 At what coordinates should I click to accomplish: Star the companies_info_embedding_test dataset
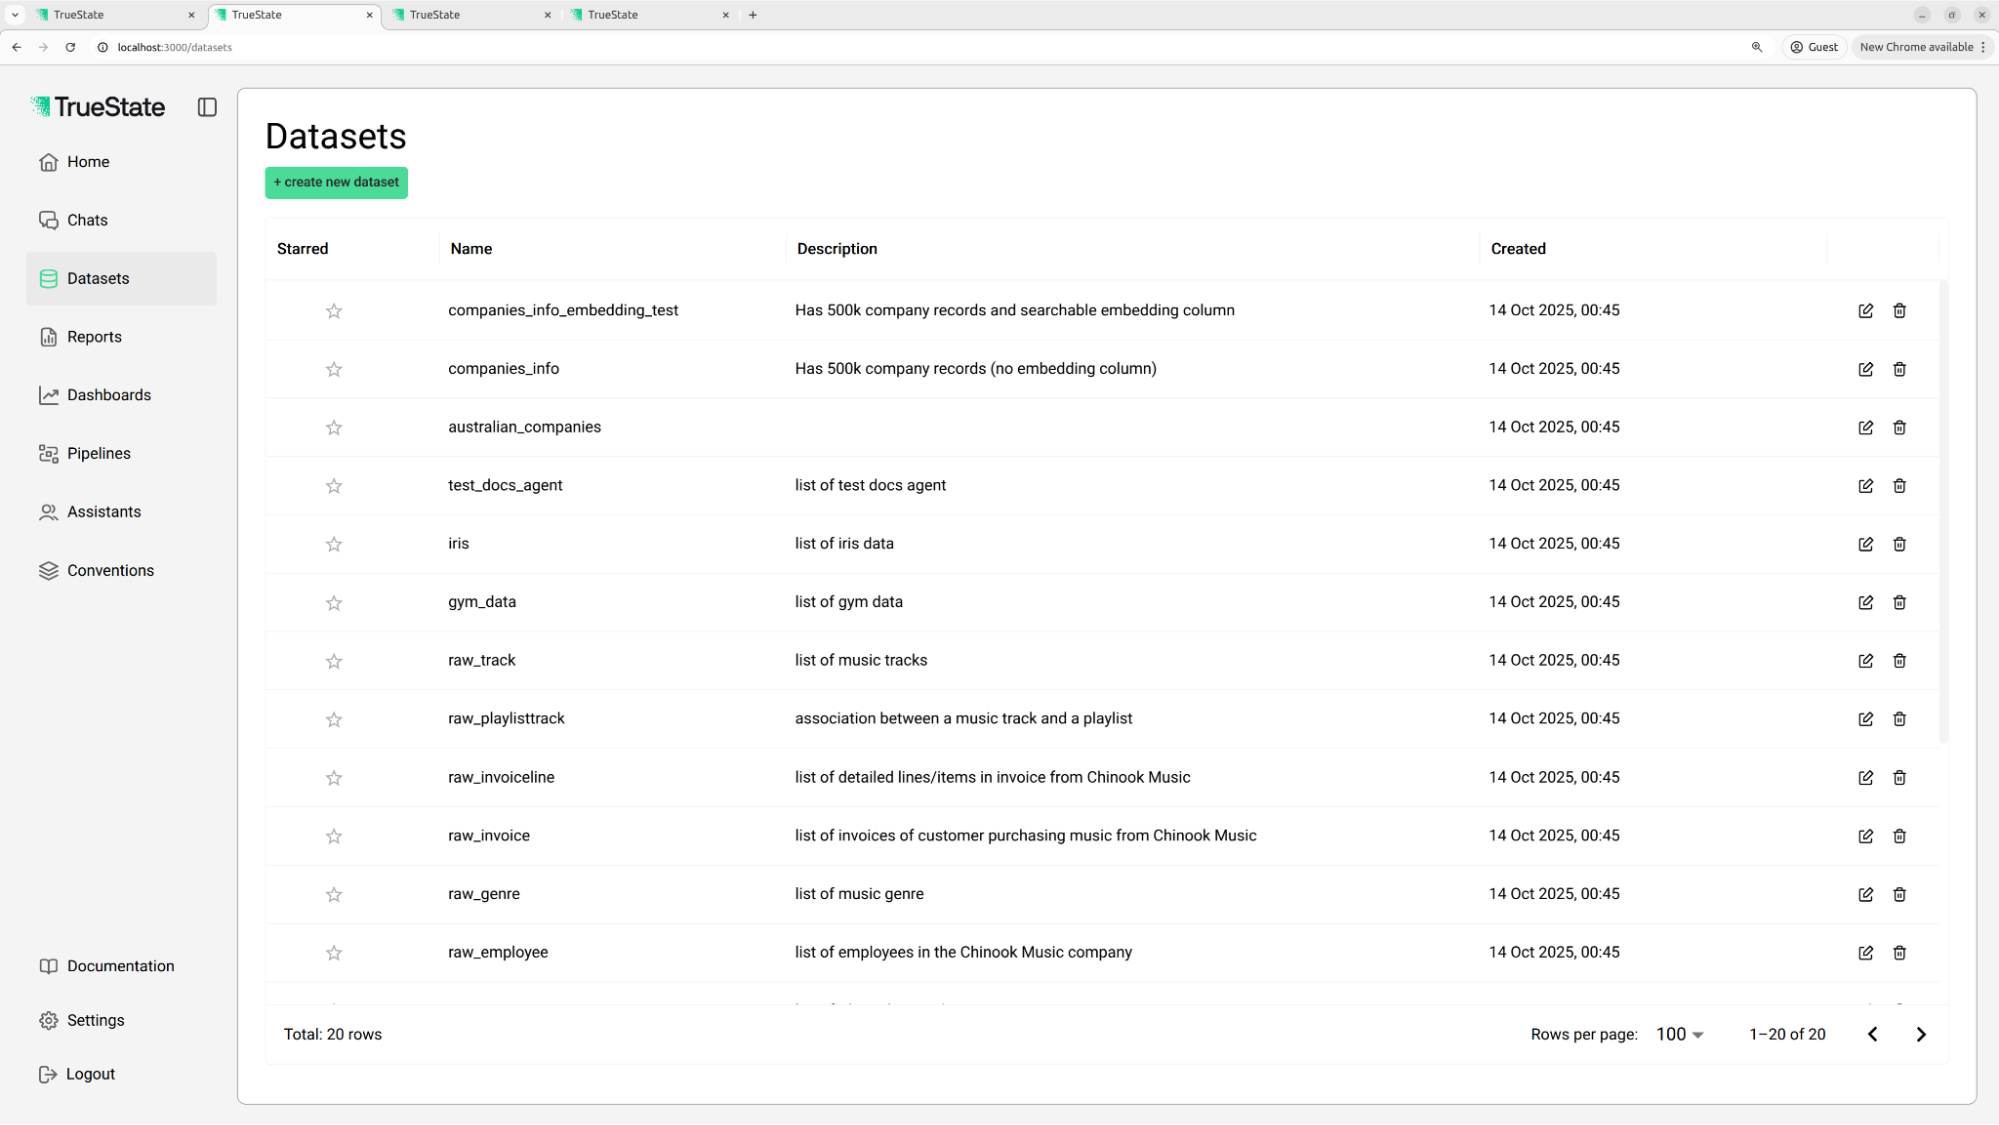click(334, 311)
